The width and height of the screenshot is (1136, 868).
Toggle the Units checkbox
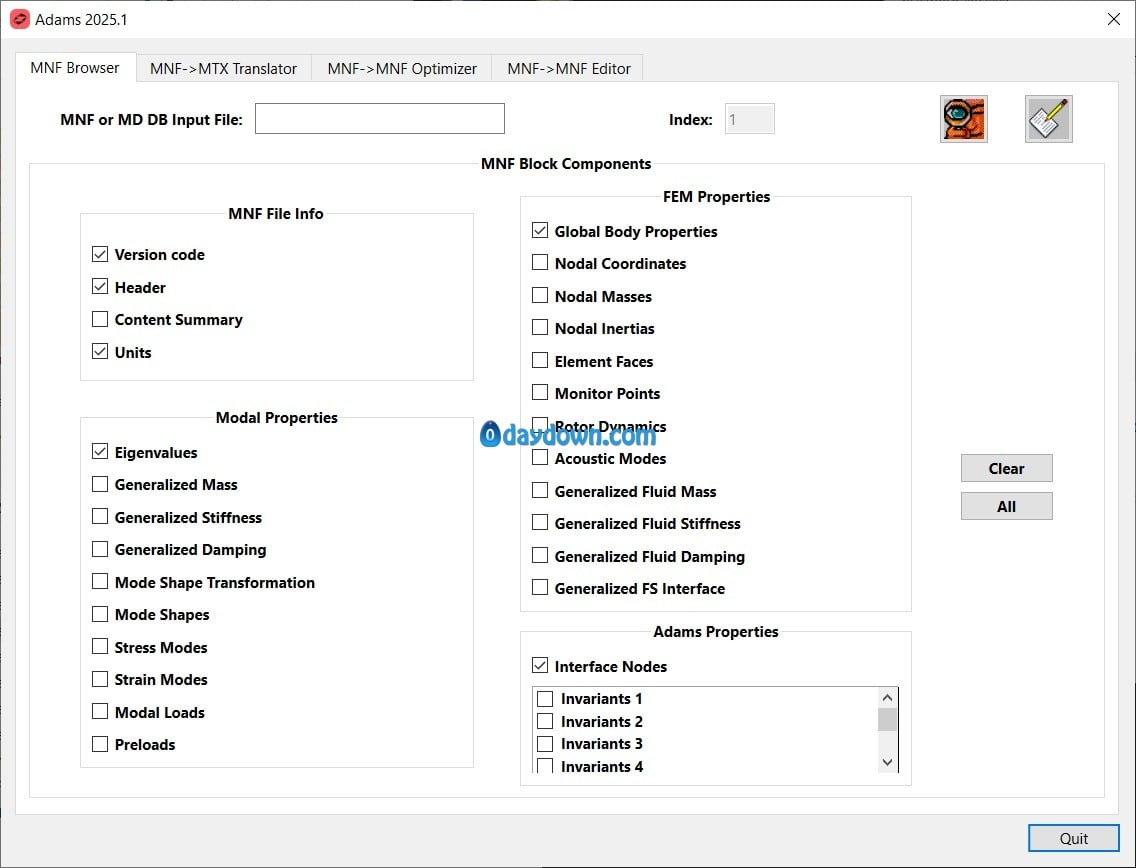[x=100, y=352]
